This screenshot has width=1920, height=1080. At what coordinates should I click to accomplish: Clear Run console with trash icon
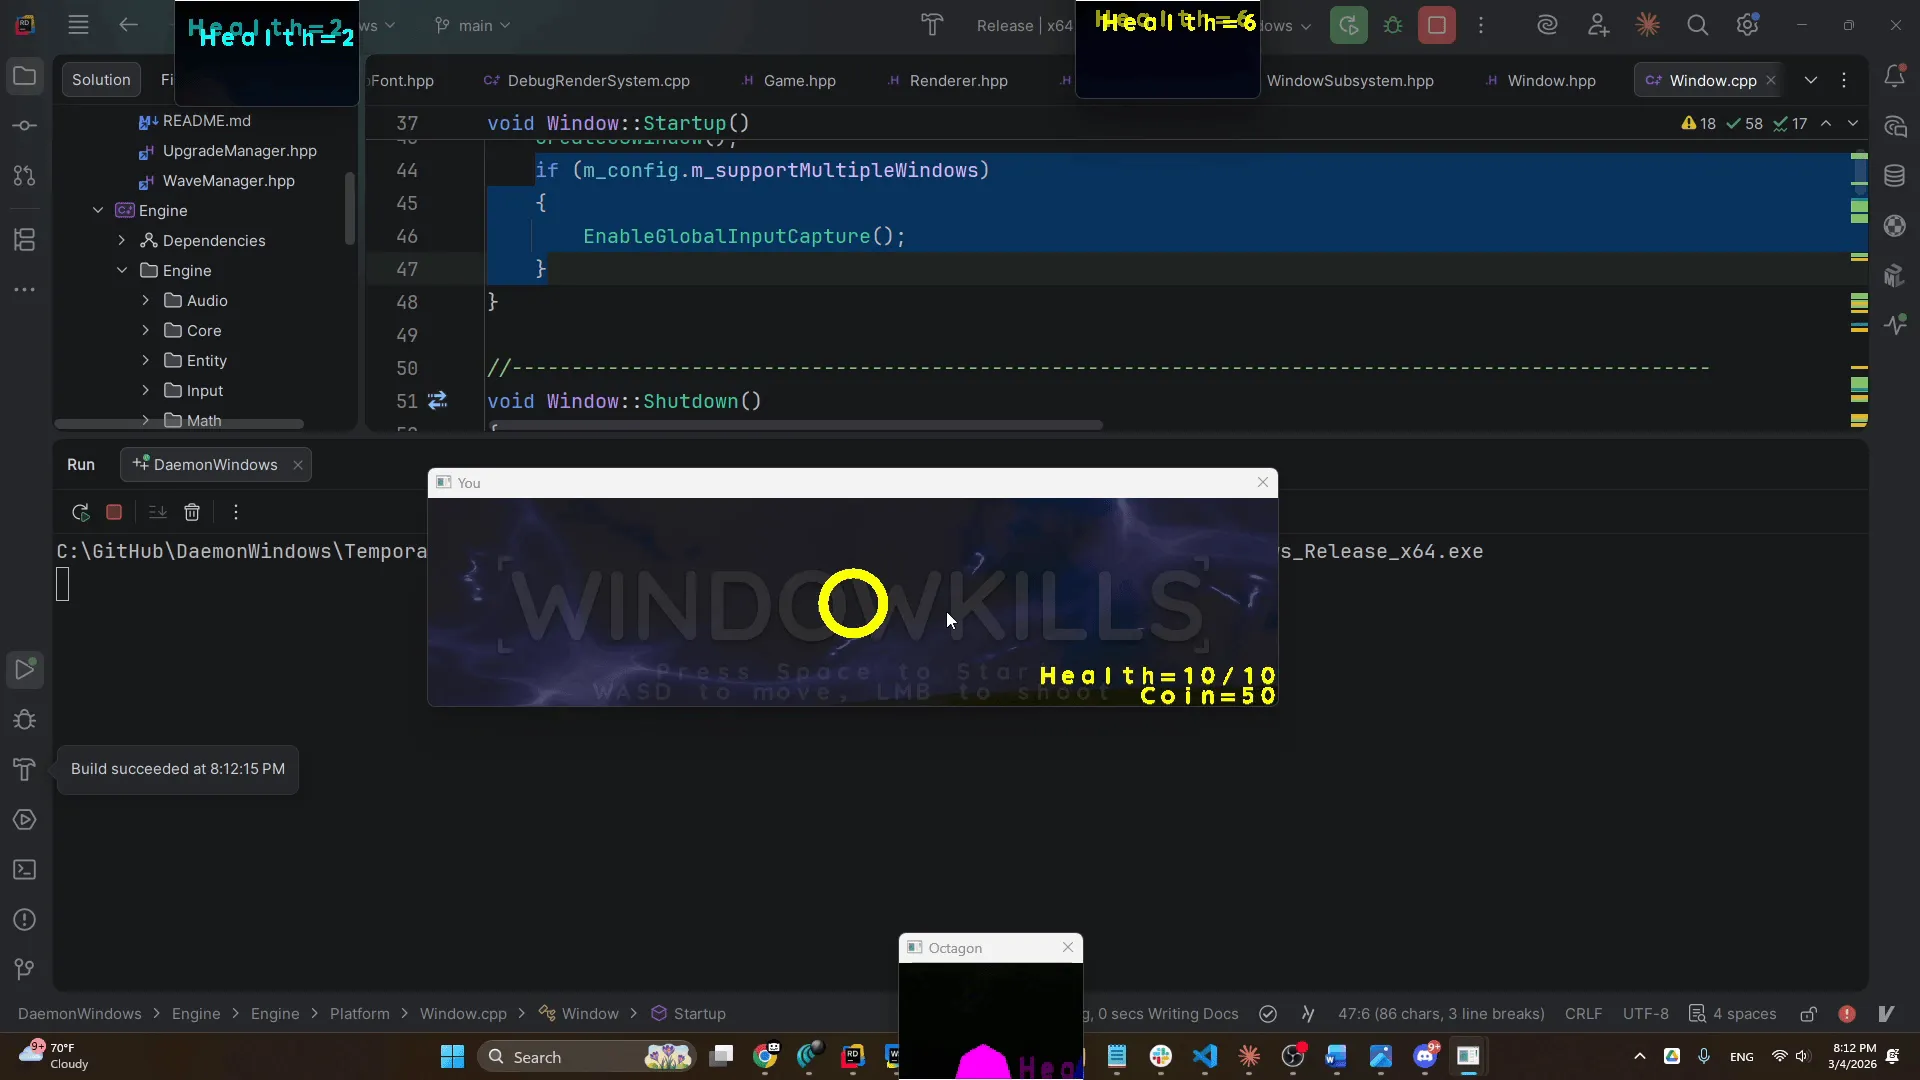[192, 512]
